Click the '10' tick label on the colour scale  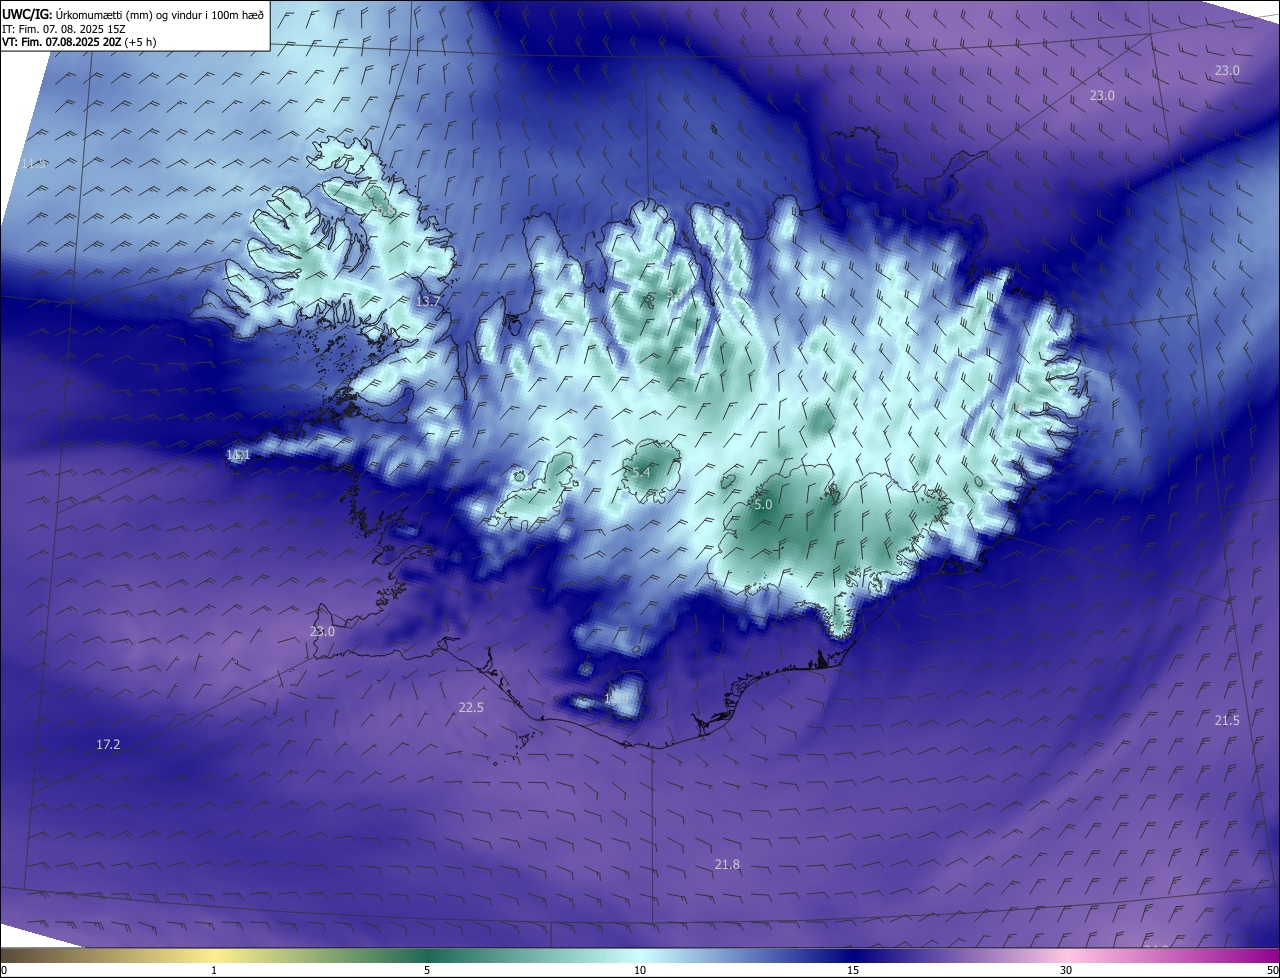[640, 970]
